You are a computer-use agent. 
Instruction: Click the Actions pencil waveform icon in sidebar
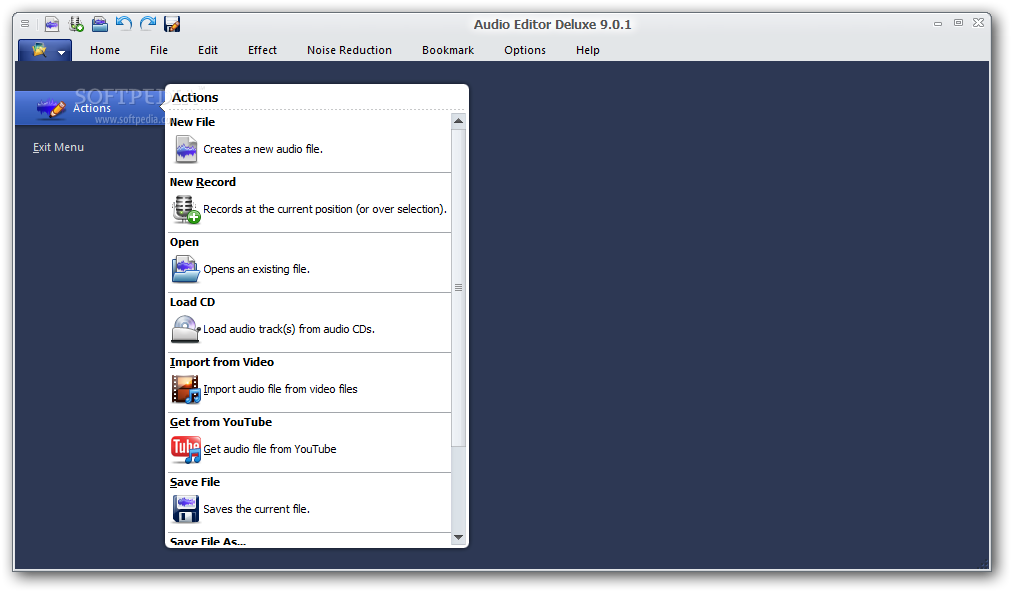coord(51,108)
